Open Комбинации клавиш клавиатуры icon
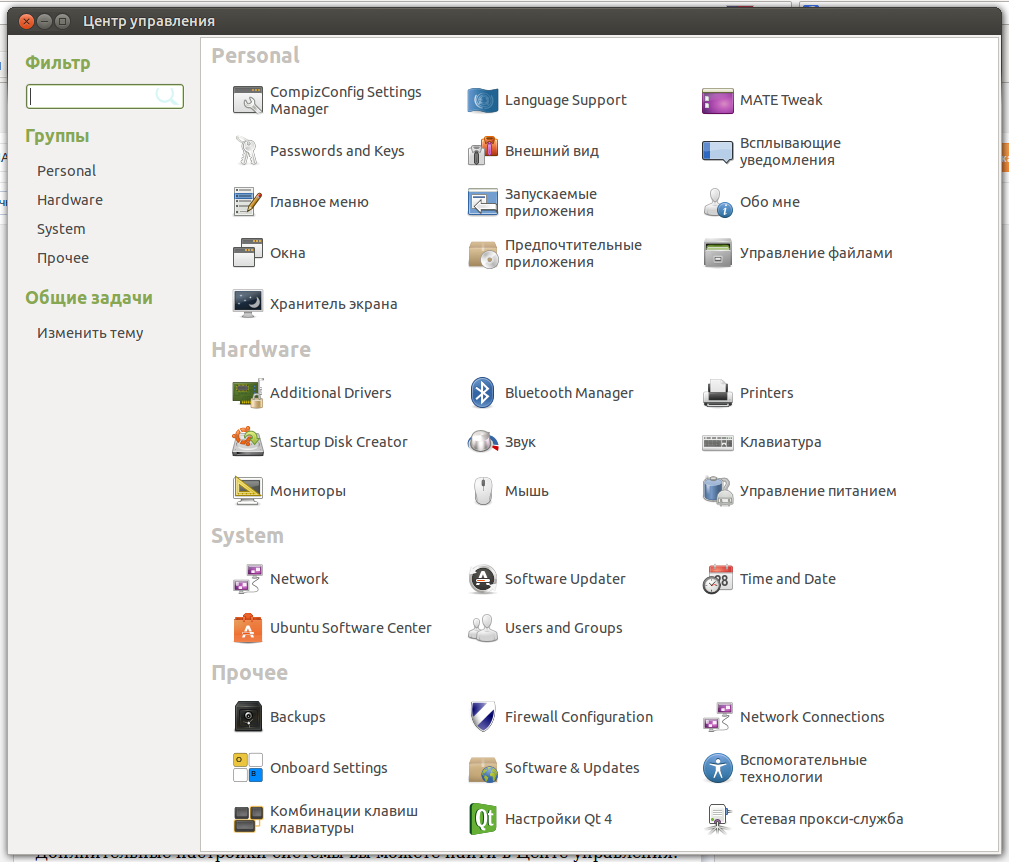 click(x=248, y=819)
